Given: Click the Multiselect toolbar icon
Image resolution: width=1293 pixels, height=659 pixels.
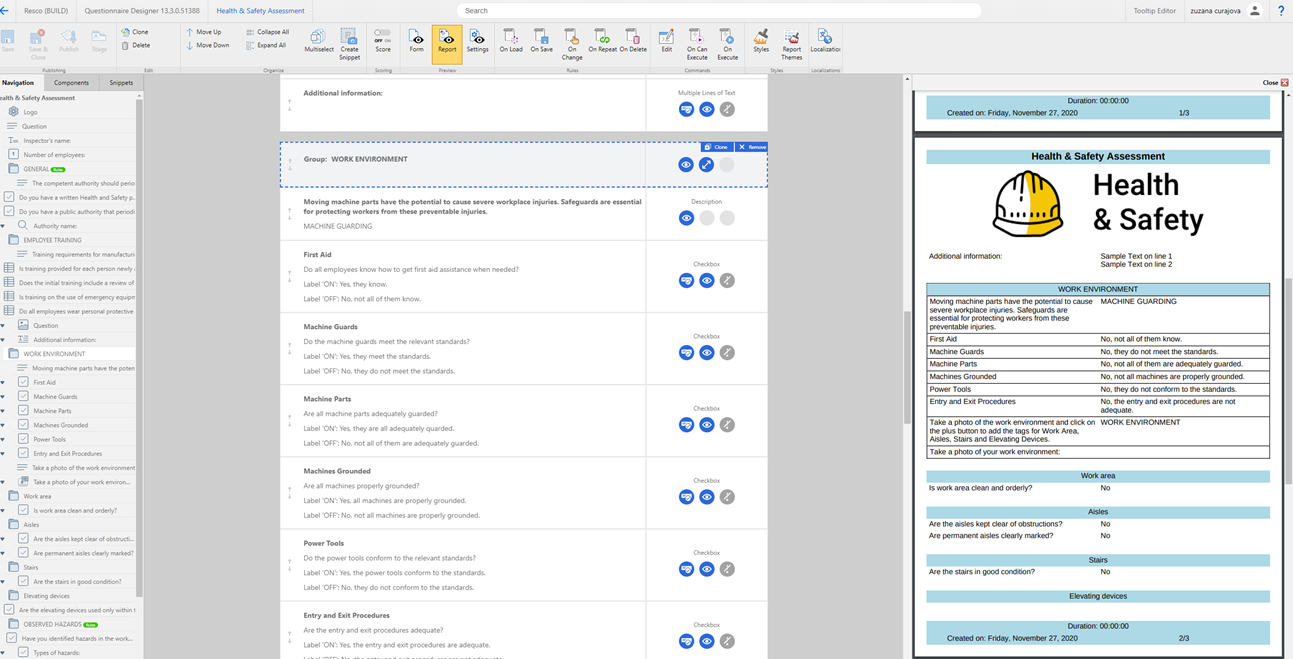Looking at the screenshot, I should pos(319,42).
